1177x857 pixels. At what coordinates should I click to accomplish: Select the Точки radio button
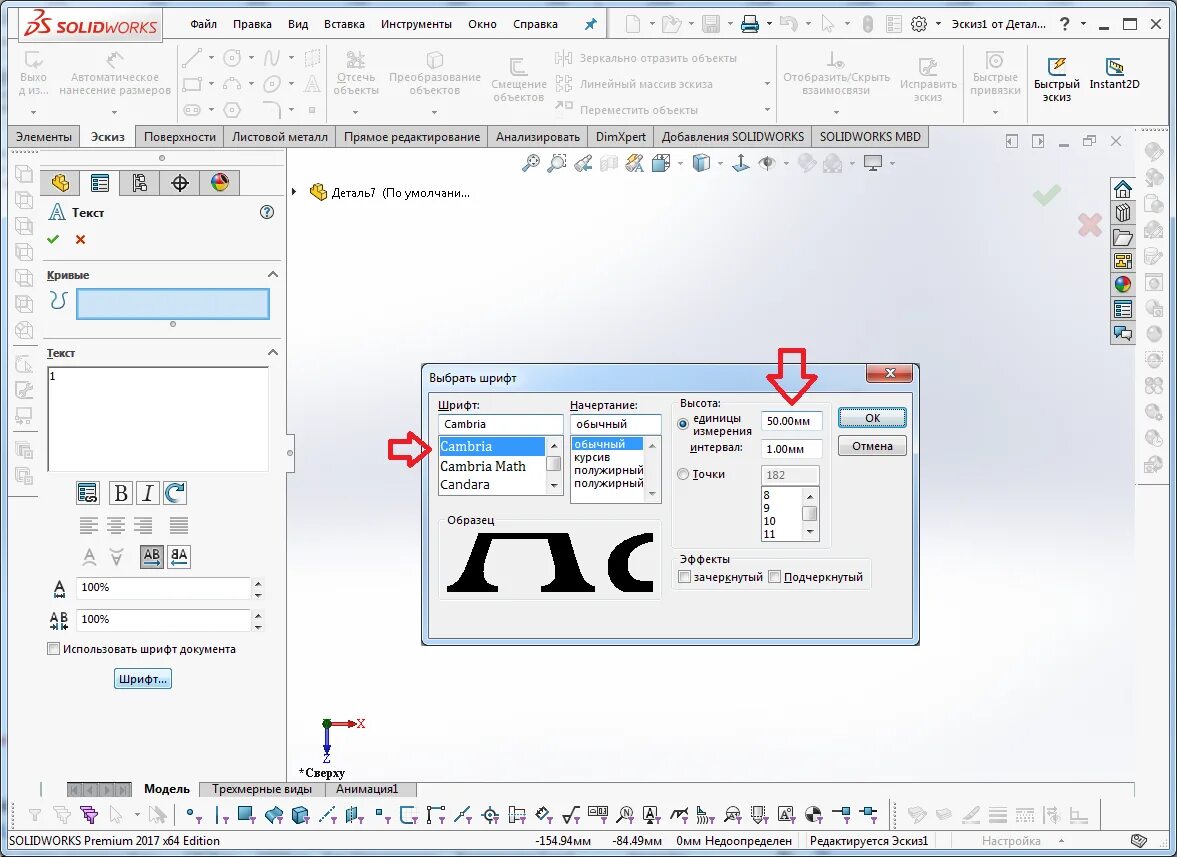click(x=683, y=474)
